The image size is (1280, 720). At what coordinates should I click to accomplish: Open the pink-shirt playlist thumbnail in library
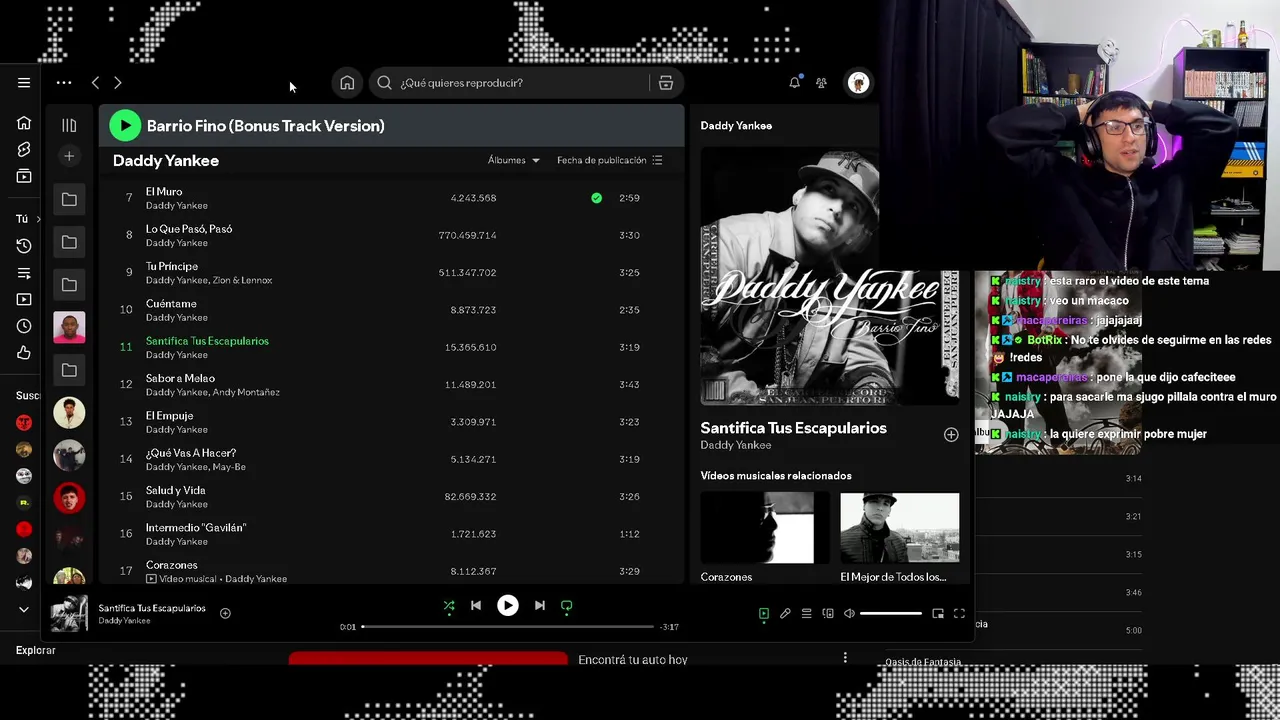pyautogui.click(x=69, y=327)
